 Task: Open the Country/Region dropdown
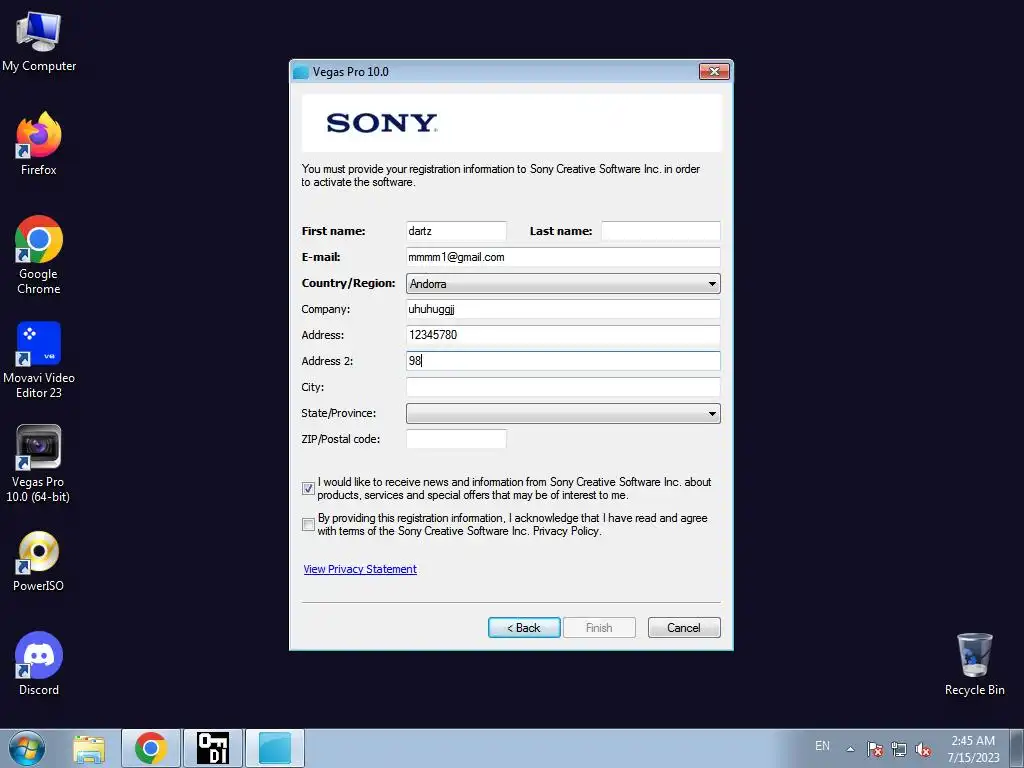(563, 283)
